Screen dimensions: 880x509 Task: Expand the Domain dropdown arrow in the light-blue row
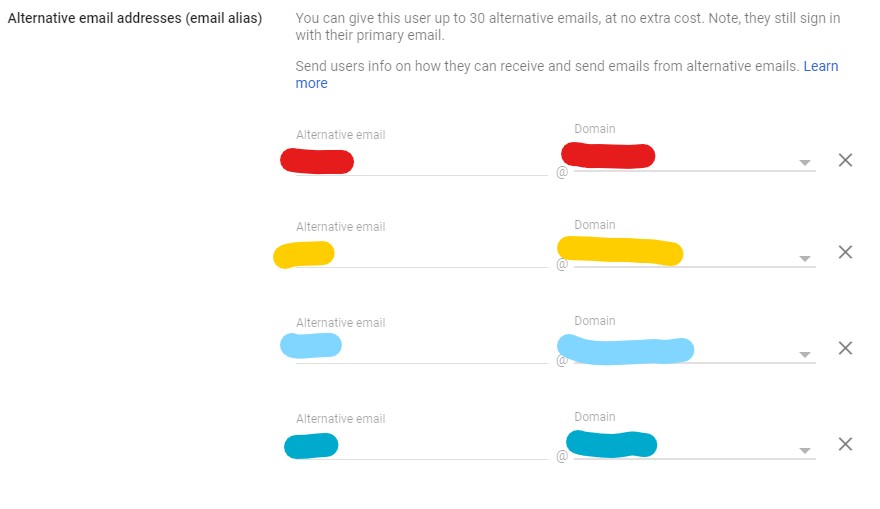pos(804,355)
